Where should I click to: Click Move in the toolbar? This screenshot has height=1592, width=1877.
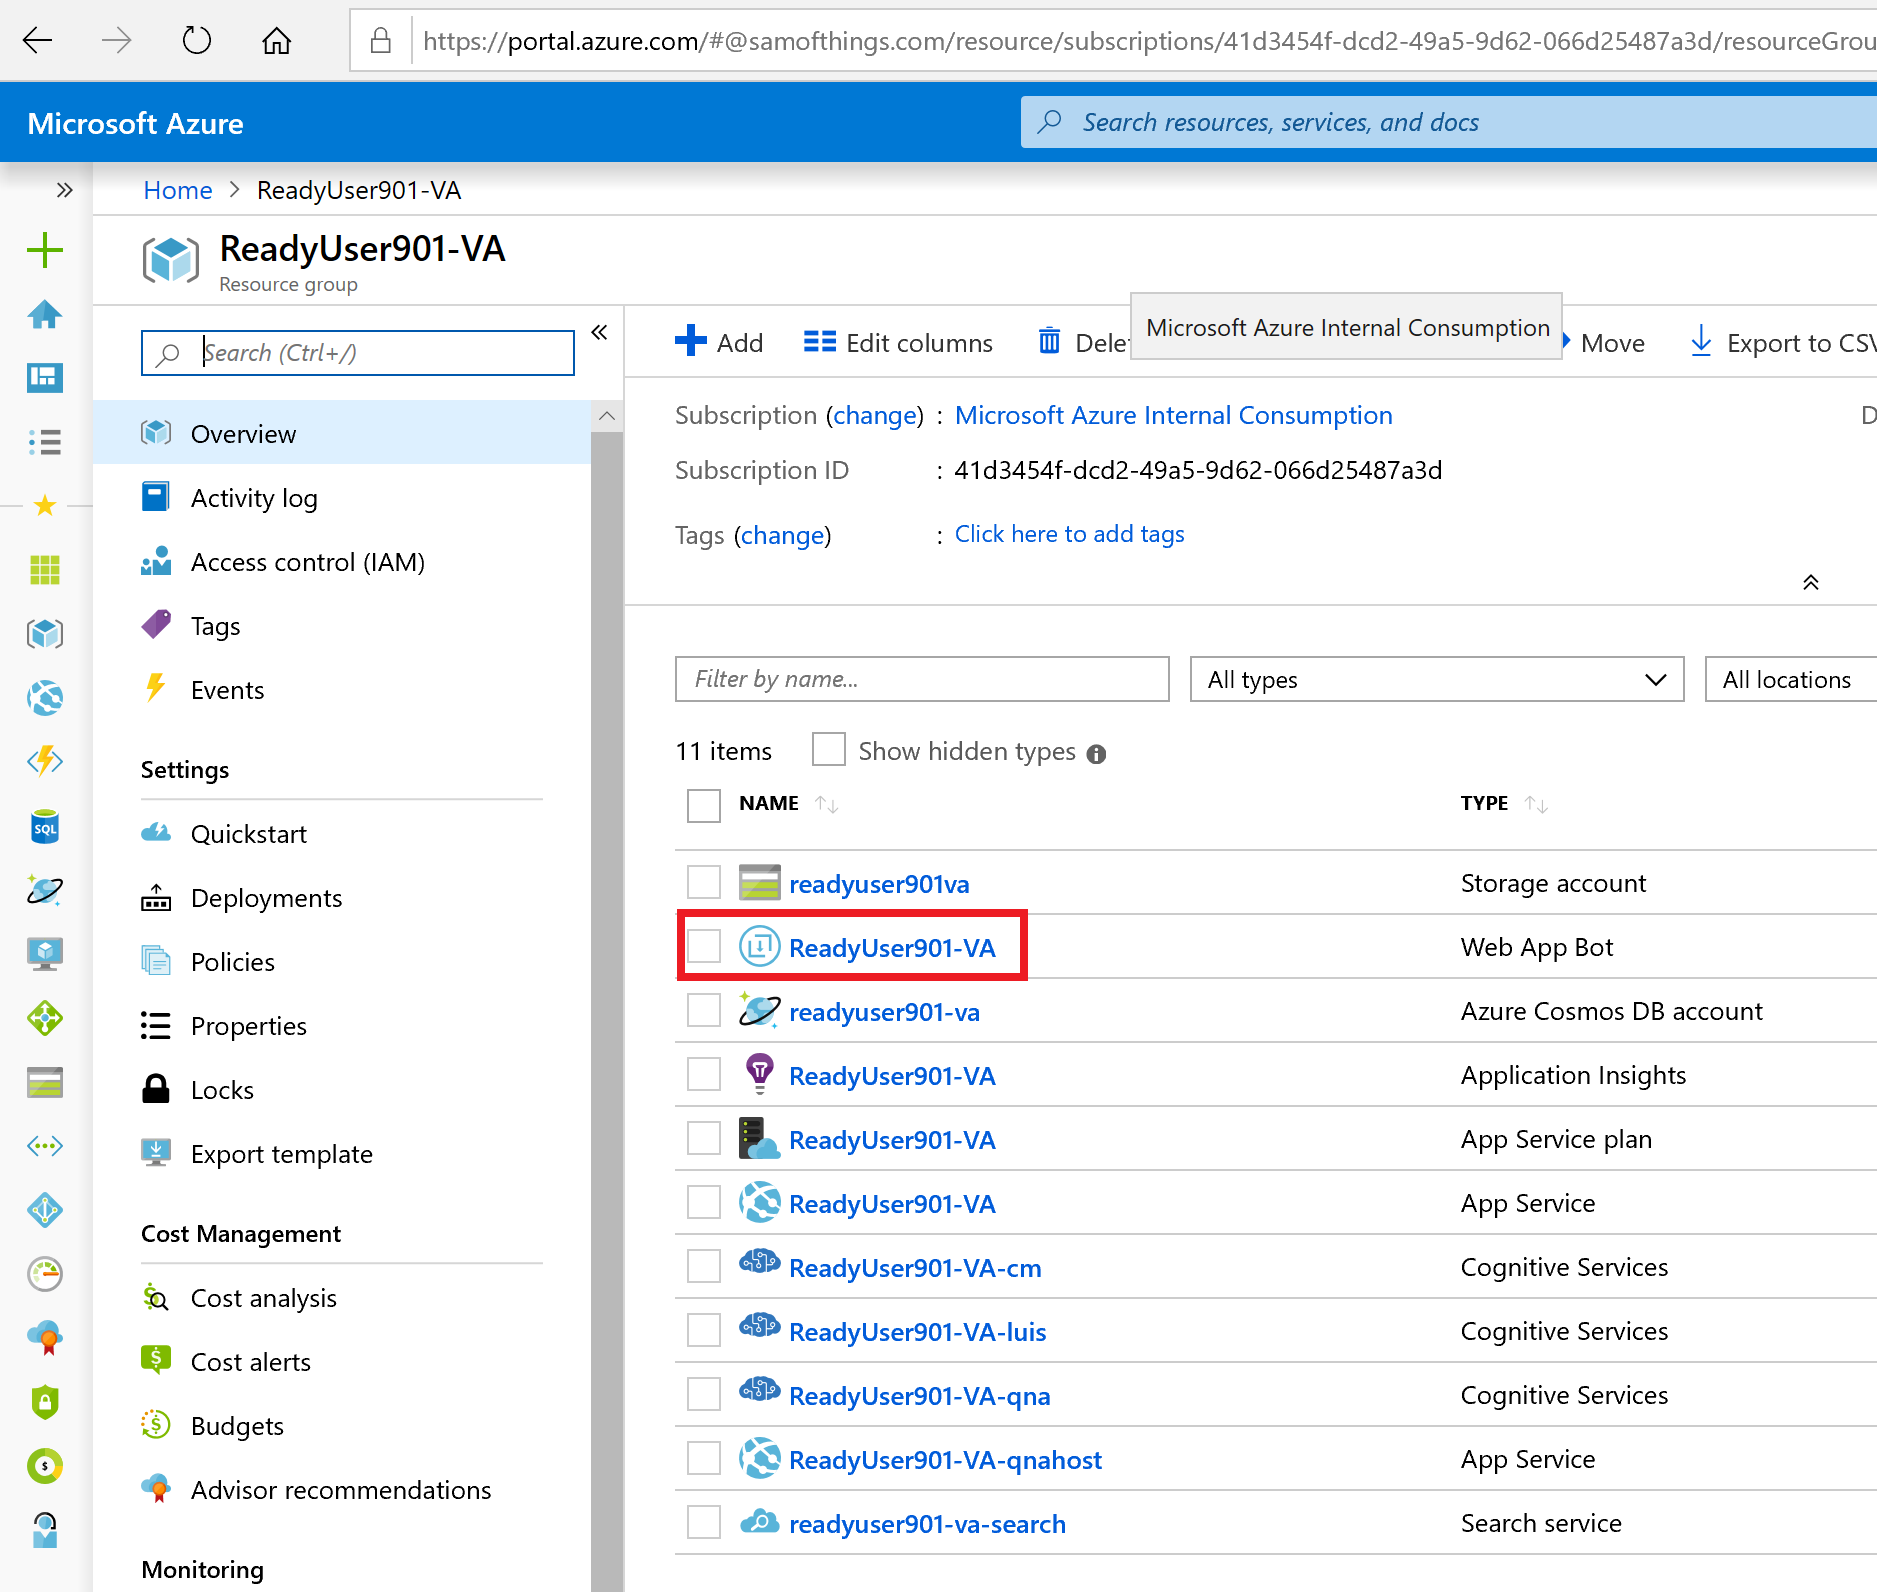coord(1612,343)
